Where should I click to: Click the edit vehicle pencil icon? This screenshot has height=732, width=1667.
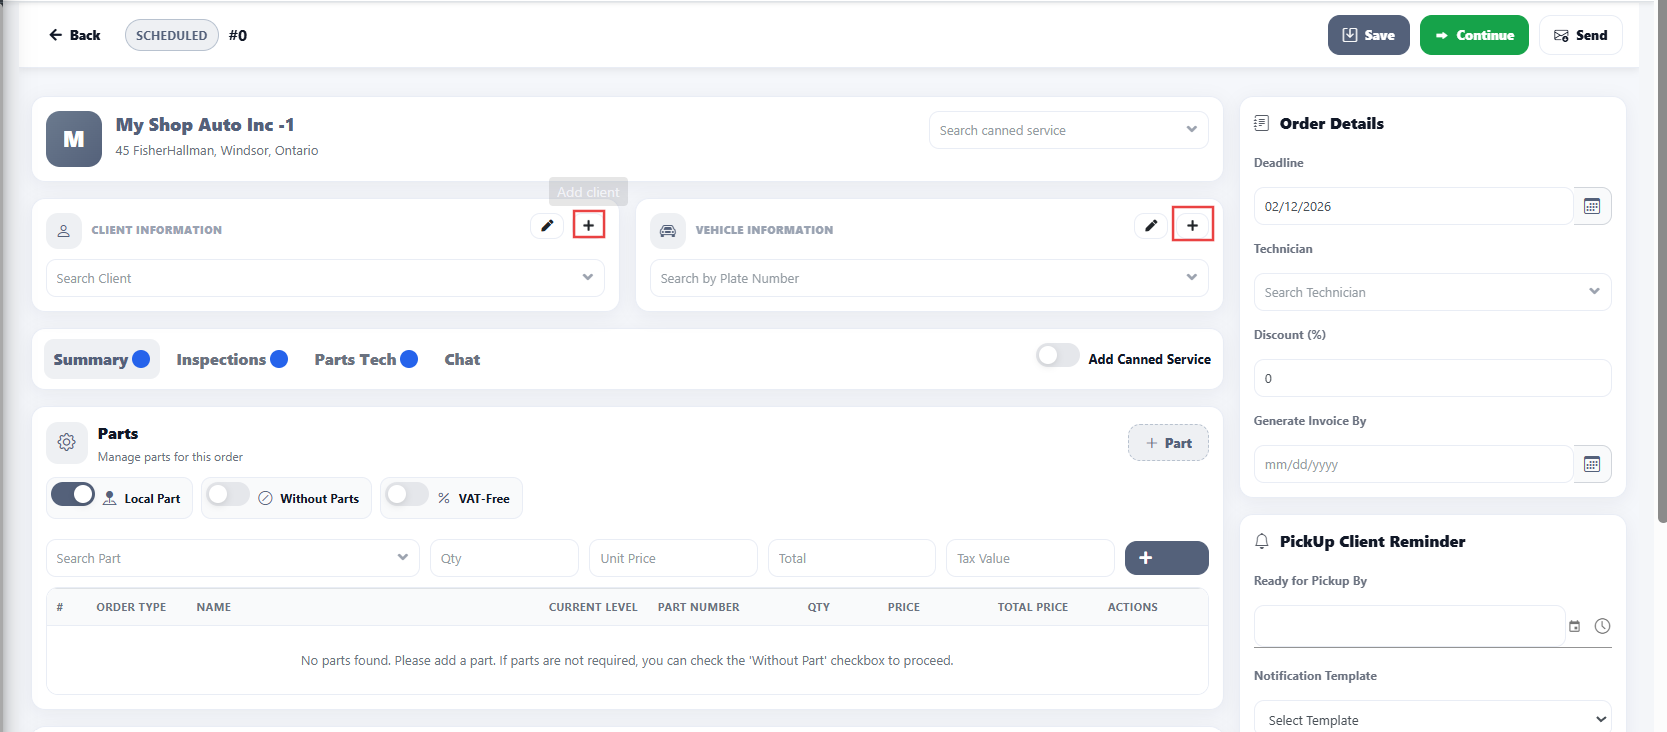pos(1151,225)
